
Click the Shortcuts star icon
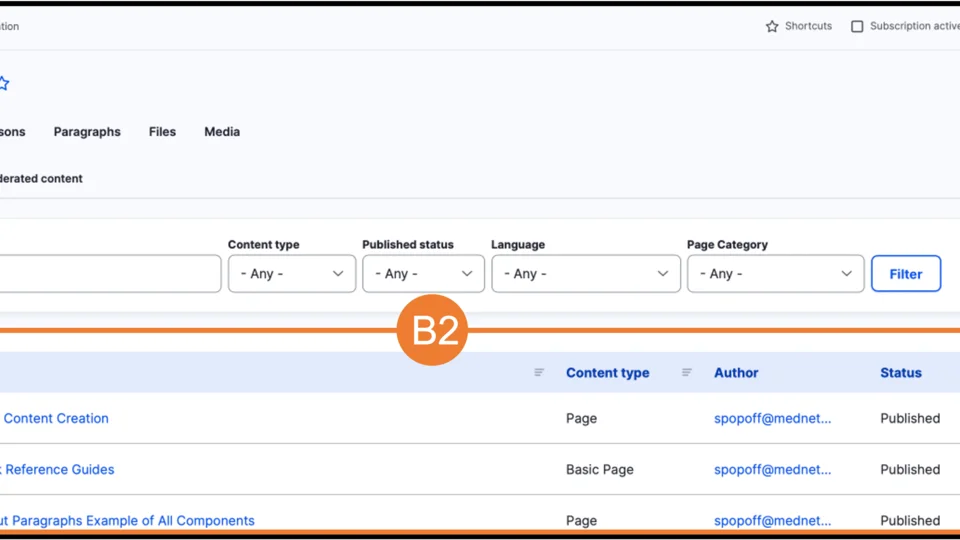point(772,26)
